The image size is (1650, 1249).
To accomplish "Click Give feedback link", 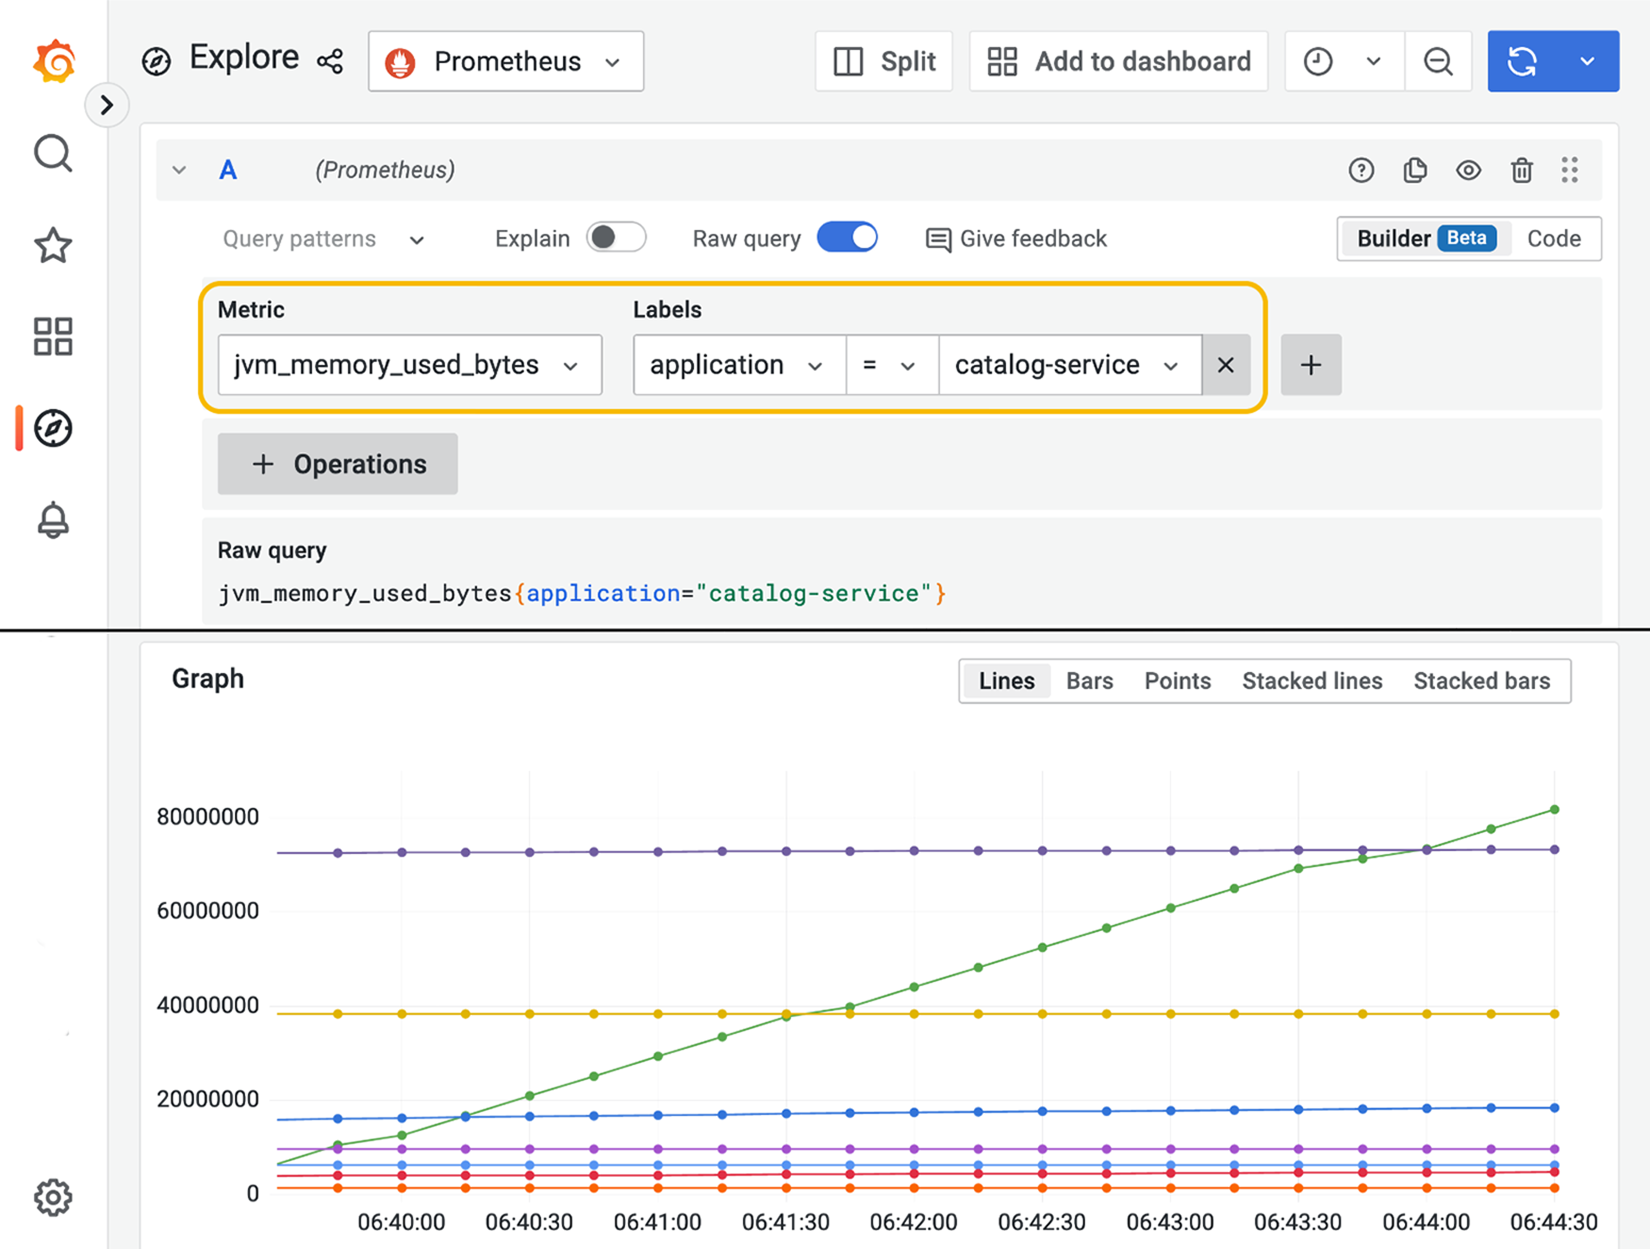I will (1016, 239).
